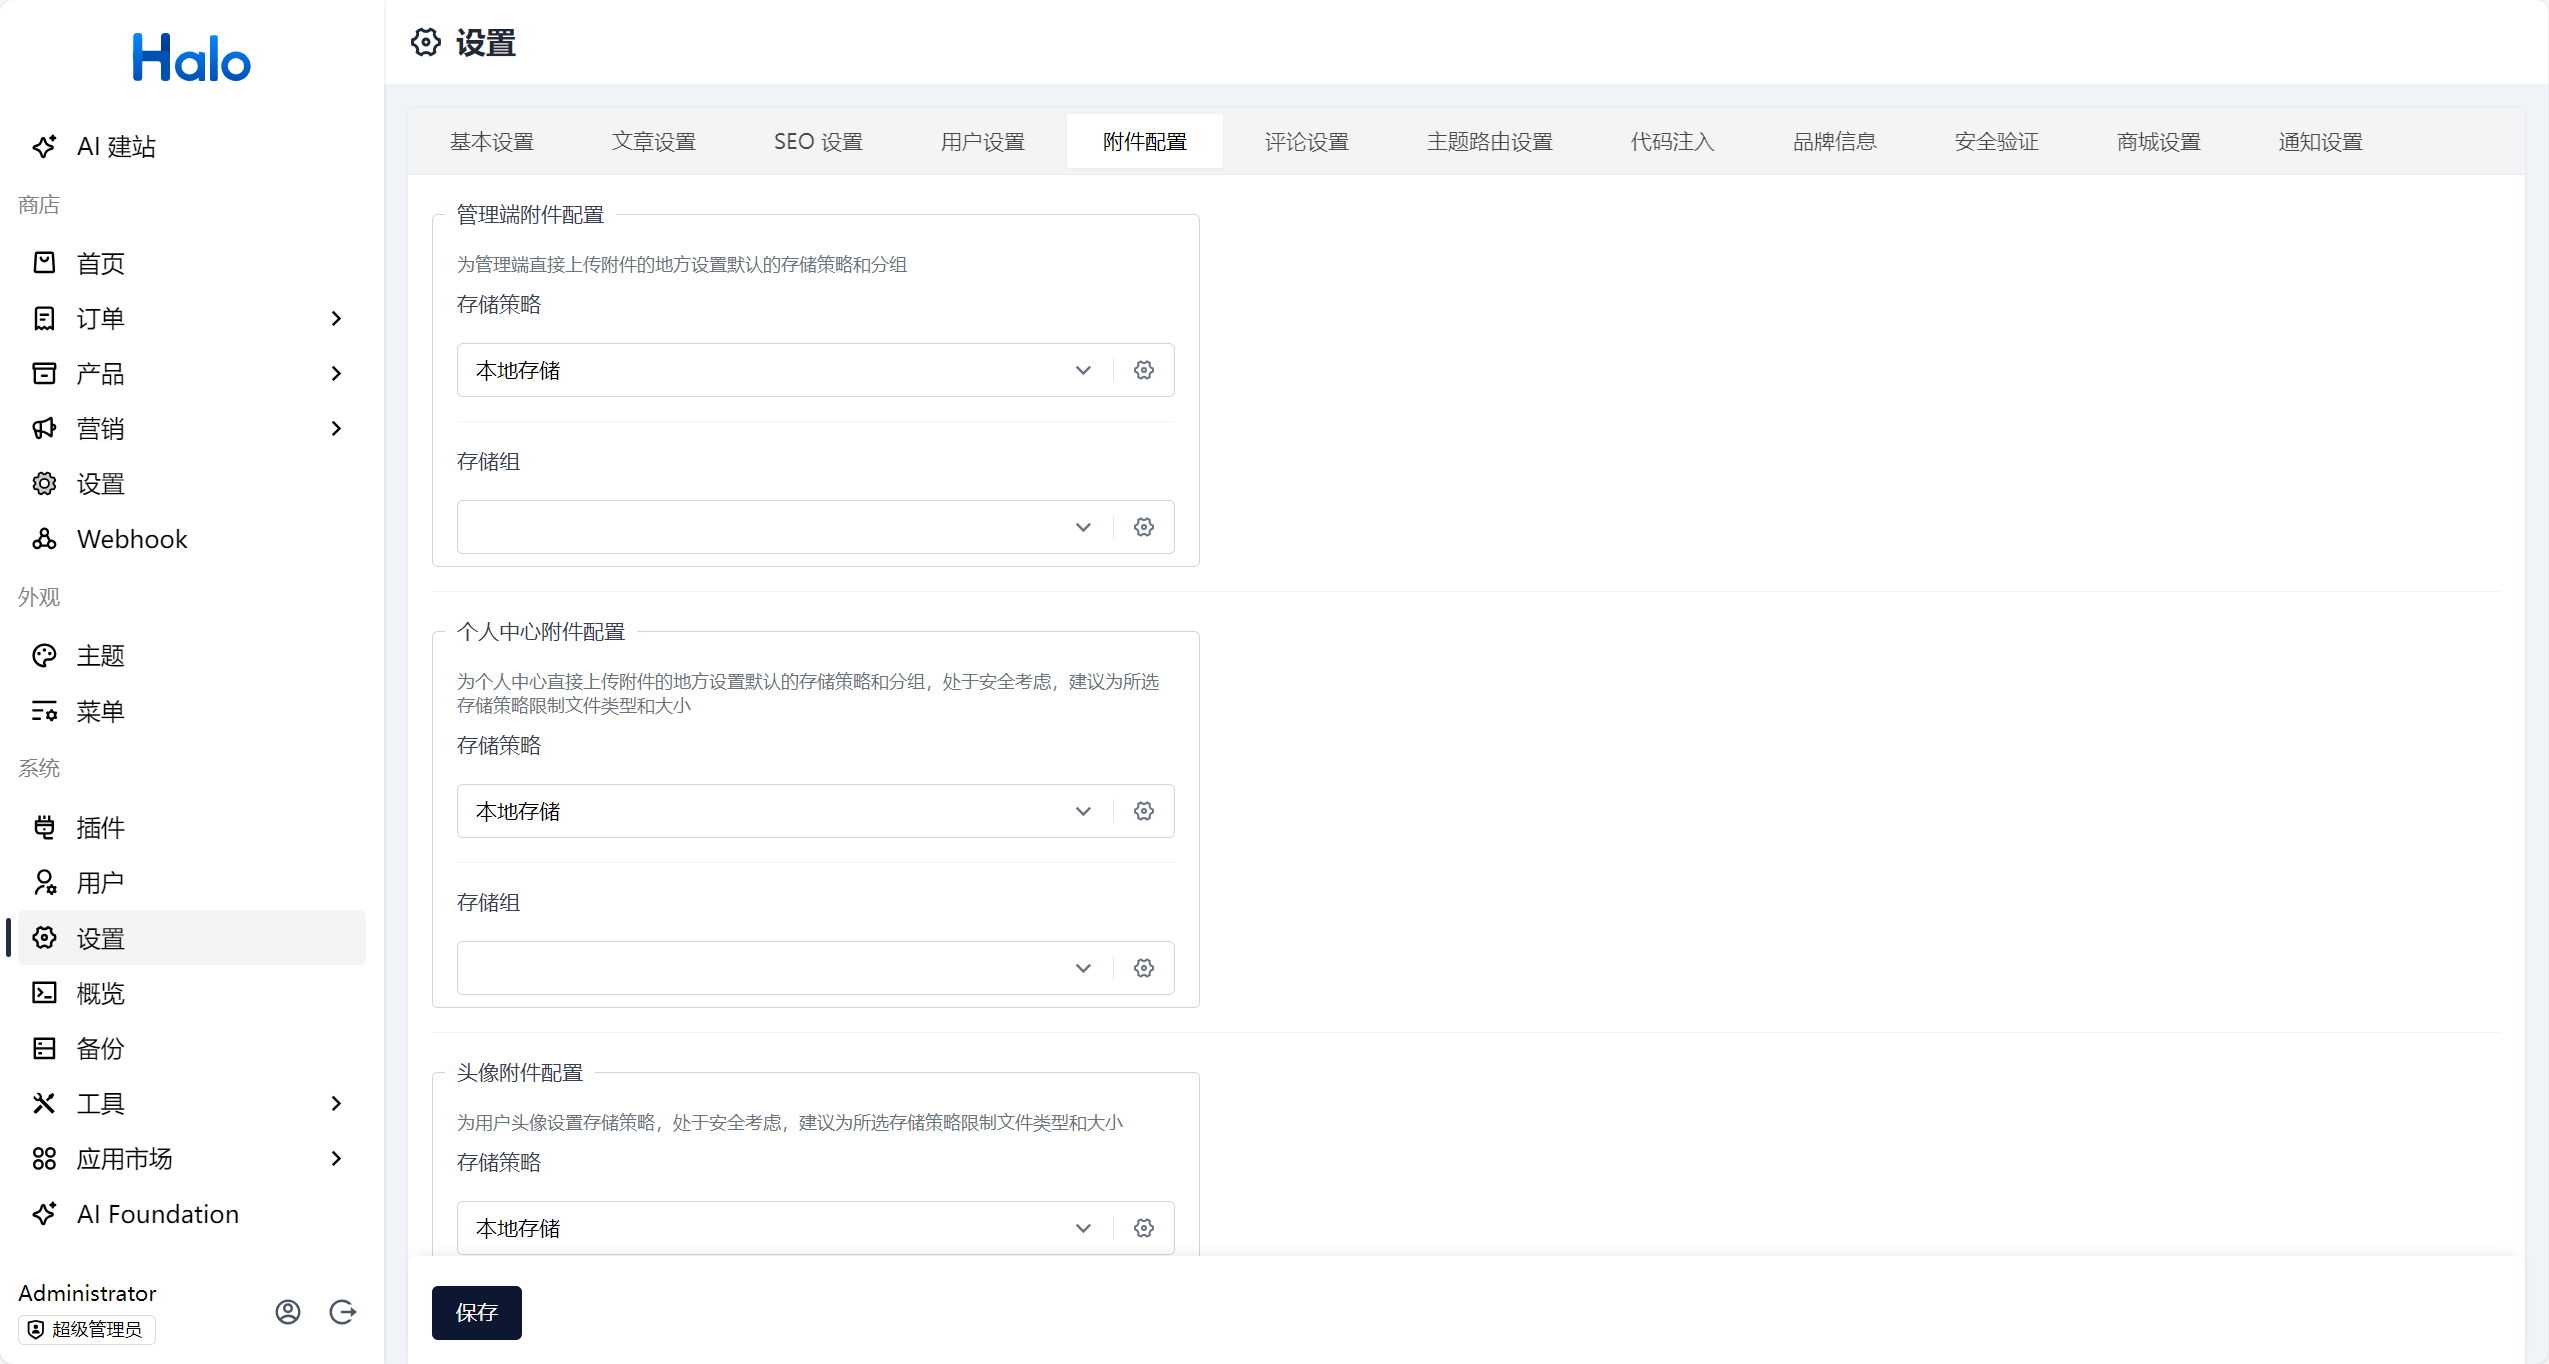Select system 设置 highlighted sidebar item
The image size is (2549, 1364).
(190, 938)
